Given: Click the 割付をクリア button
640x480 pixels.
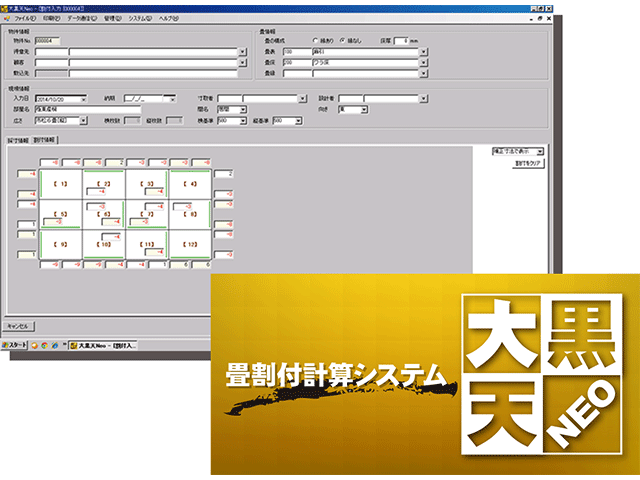Looking at the screenshot, I should coord(528,163).
